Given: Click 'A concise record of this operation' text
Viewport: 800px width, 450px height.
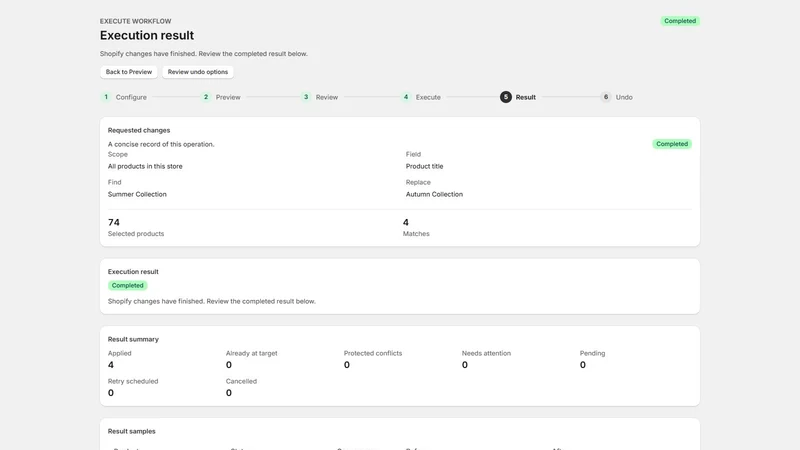Looking at the screenshot, I should pyautogui.click(x=161, y=144).
